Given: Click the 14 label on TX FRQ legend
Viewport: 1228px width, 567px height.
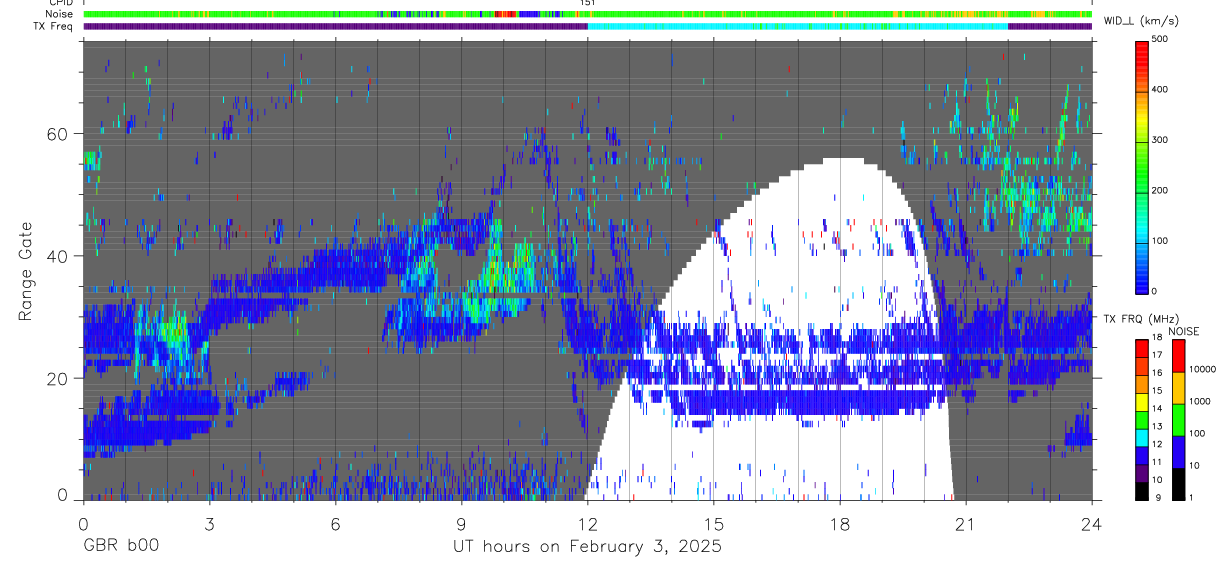Looking at the screenshot, I should point(1158,409).
